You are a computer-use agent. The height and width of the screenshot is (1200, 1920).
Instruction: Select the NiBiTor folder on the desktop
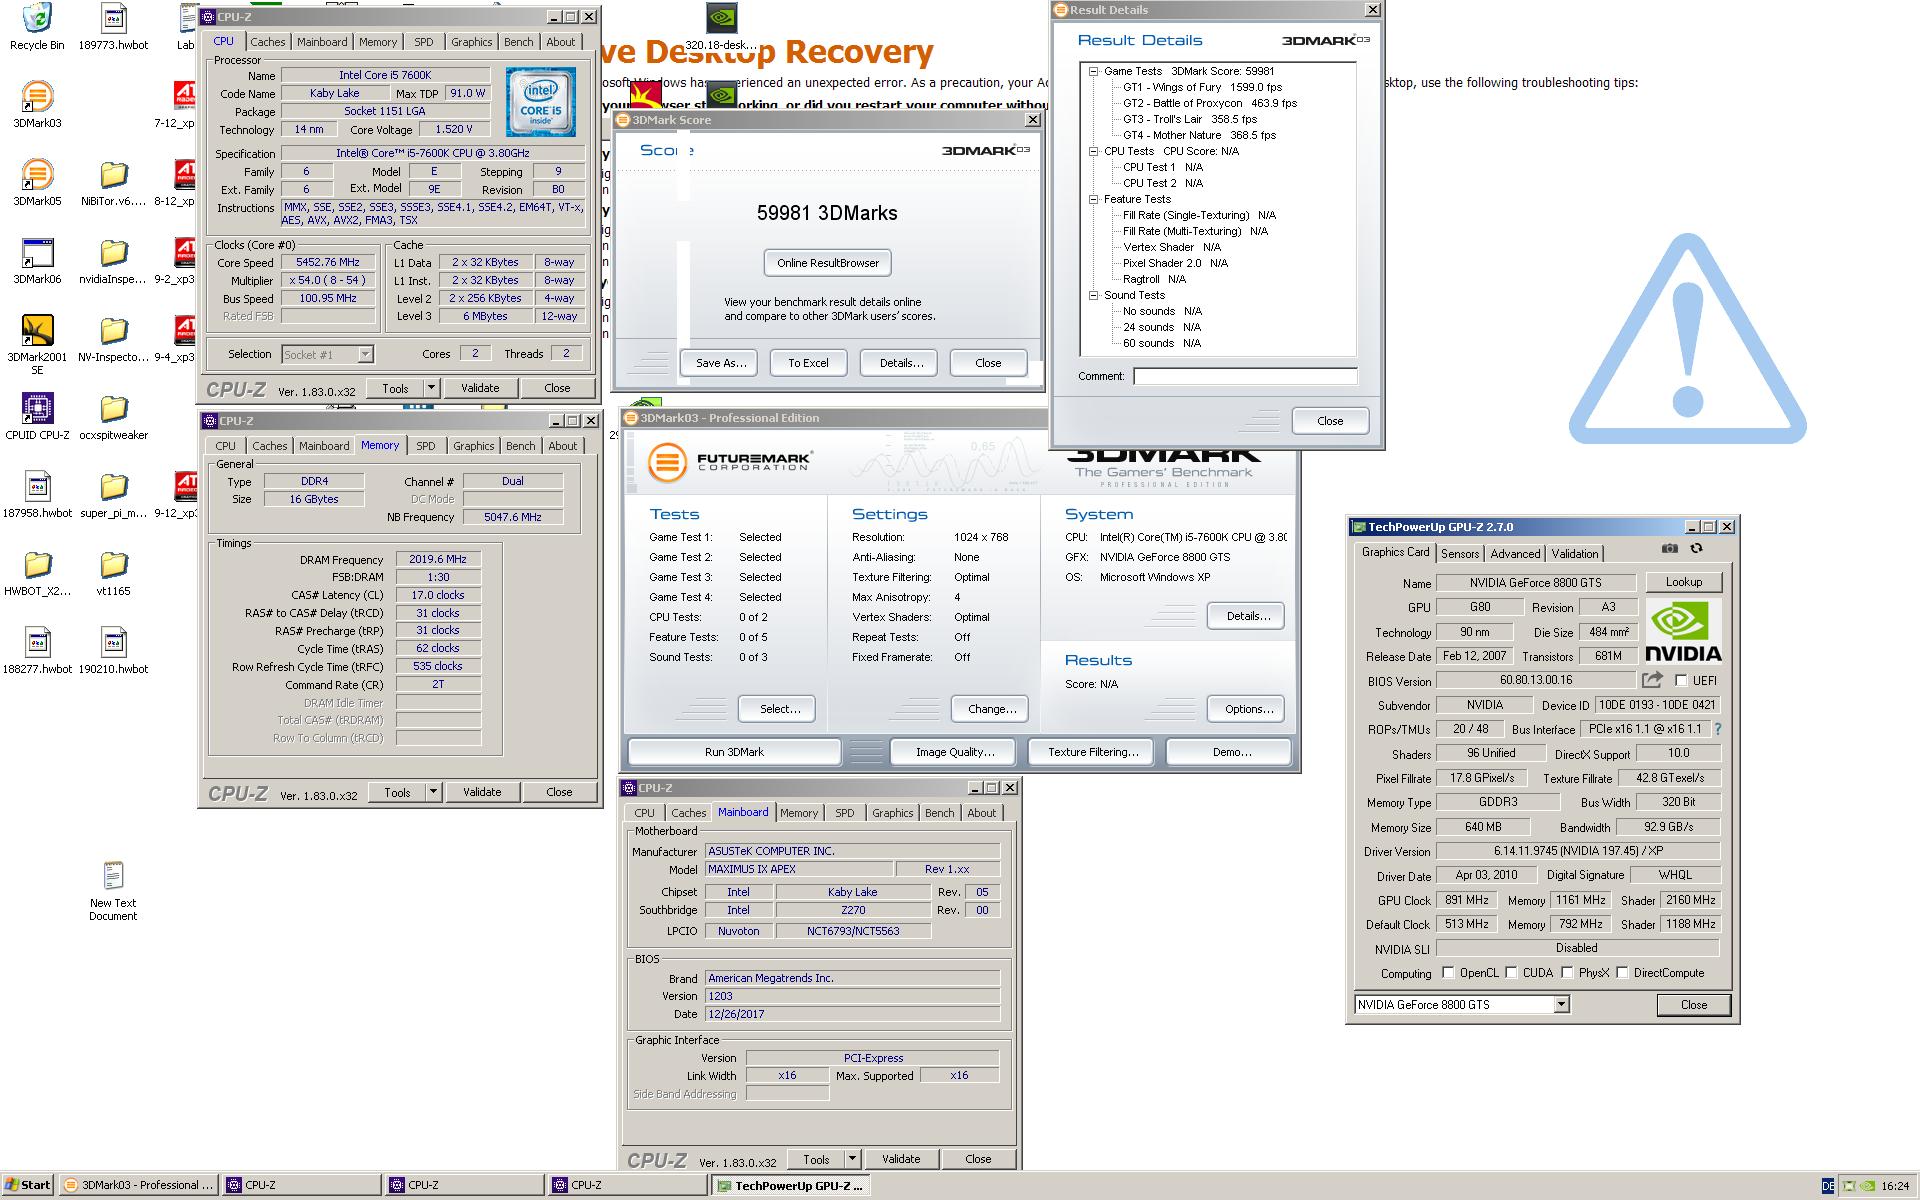click(114, 182)
